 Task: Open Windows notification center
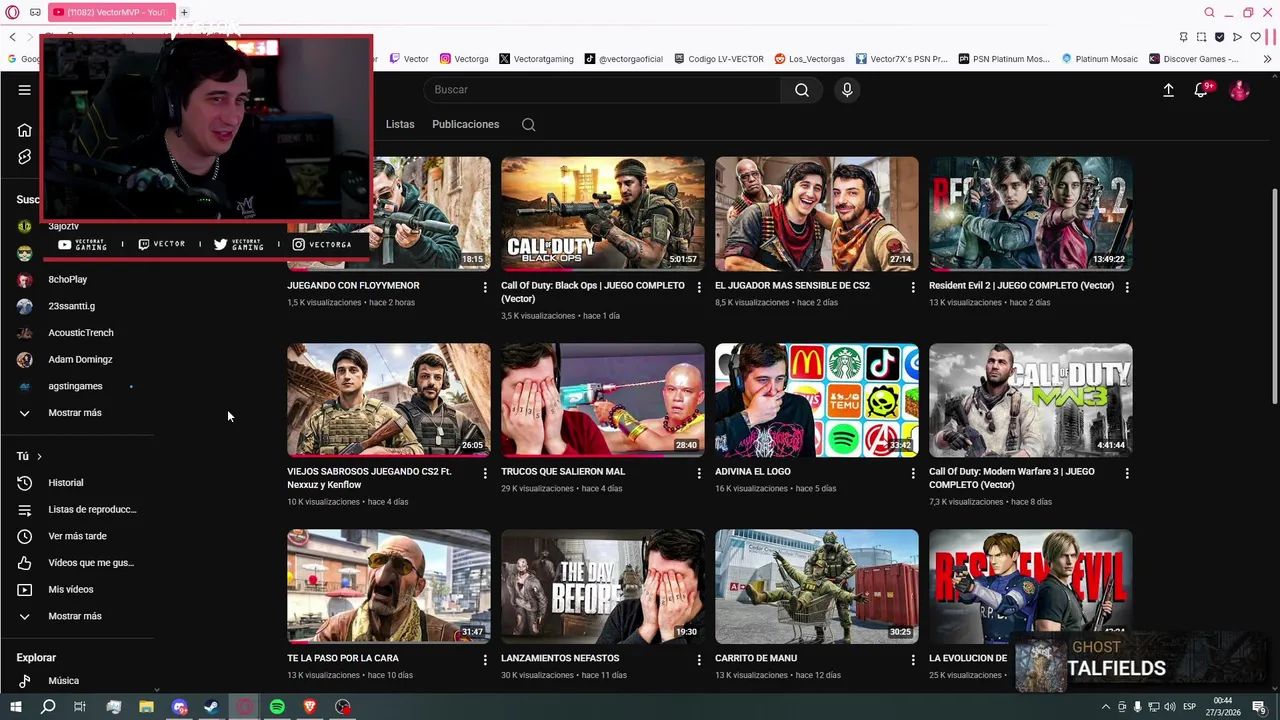pos(1260,707)
